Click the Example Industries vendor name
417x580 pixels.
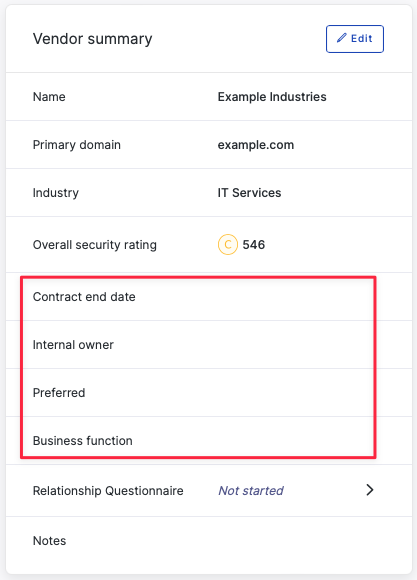[272, 97]
